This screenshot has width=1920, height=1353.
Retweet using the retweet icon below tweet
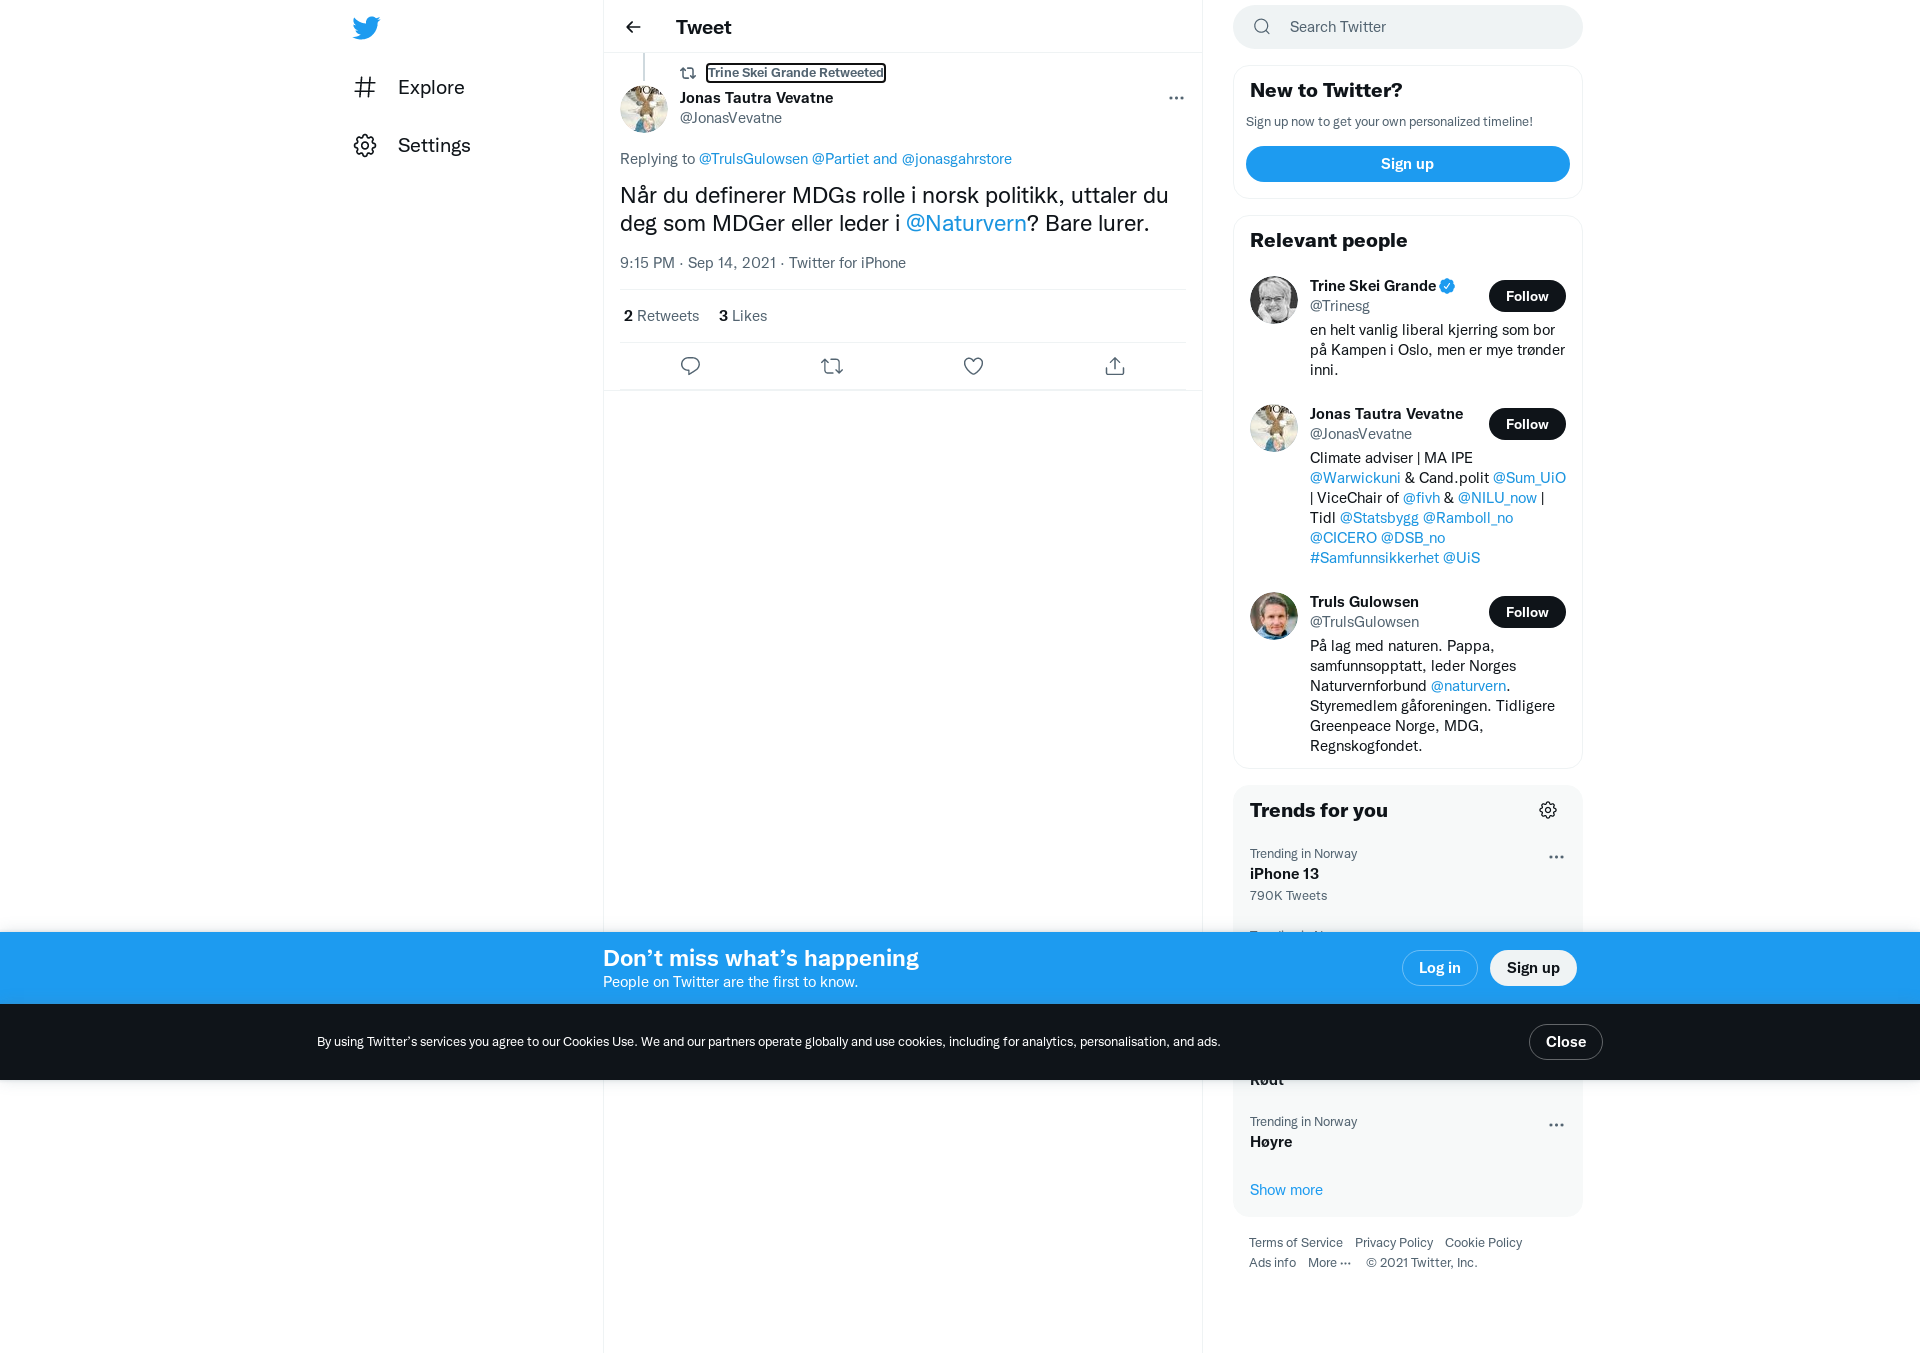click(832, 366)
